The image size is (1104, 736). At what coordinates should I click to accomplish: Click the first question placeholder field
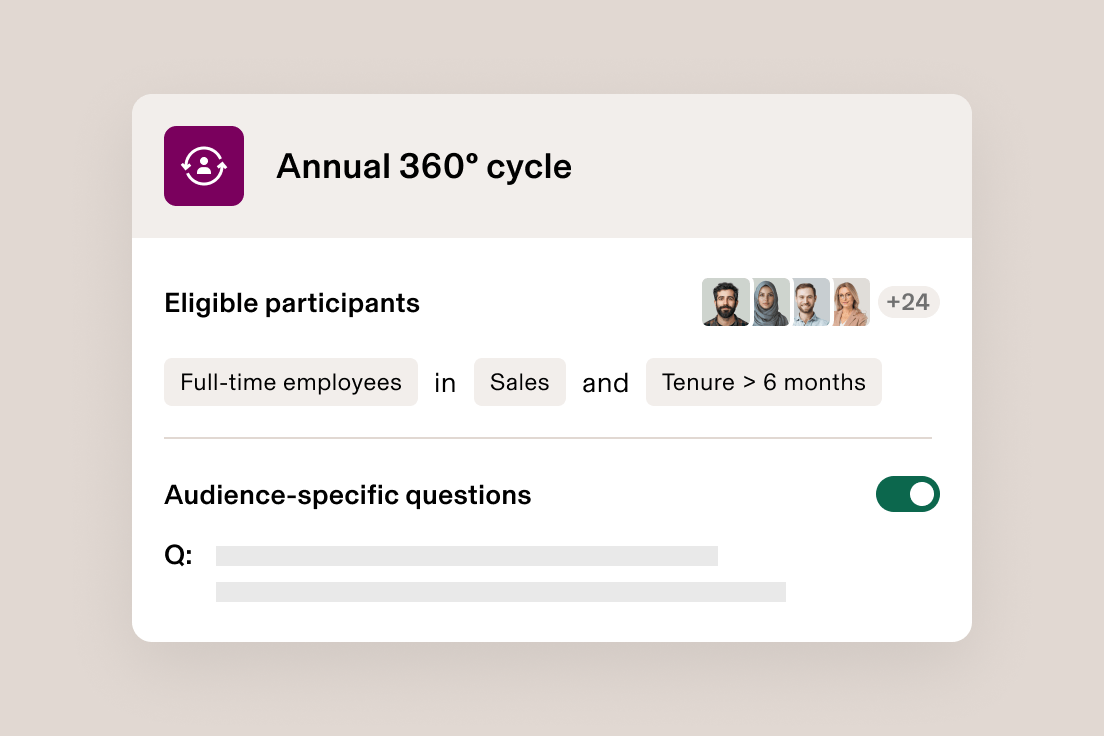pyautogui.click(x=466, y=555)
